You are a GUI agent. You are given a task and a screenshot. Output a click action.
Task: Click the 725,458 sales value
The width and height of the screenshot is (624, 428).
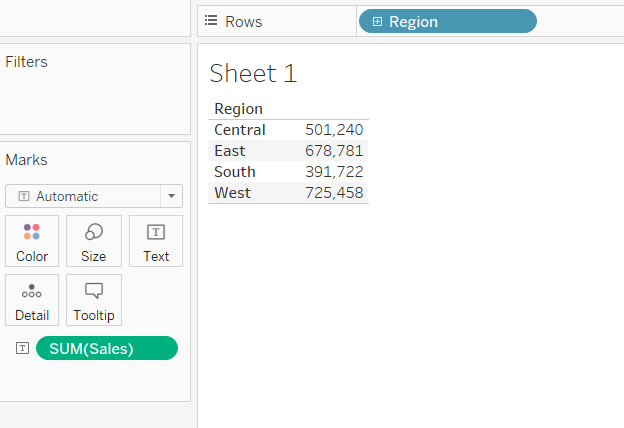coord(334,193)
